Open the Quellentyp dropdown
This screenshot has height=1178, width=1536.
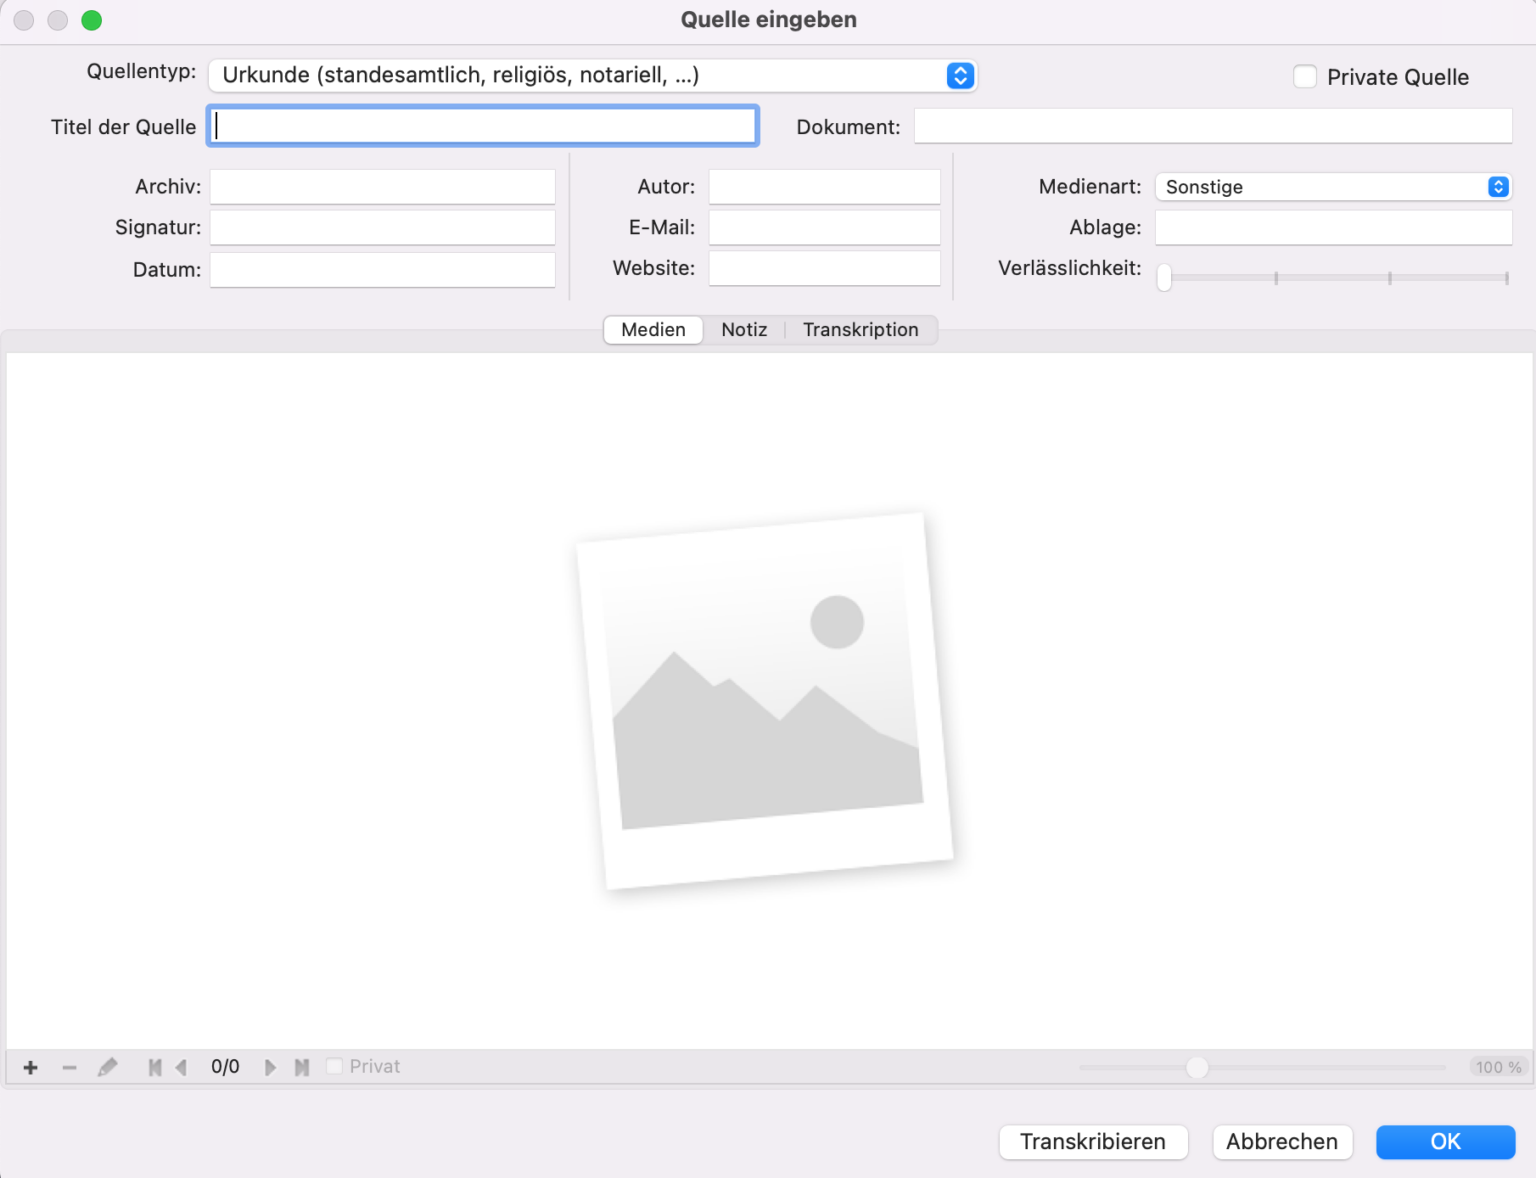tap(592, 75)
